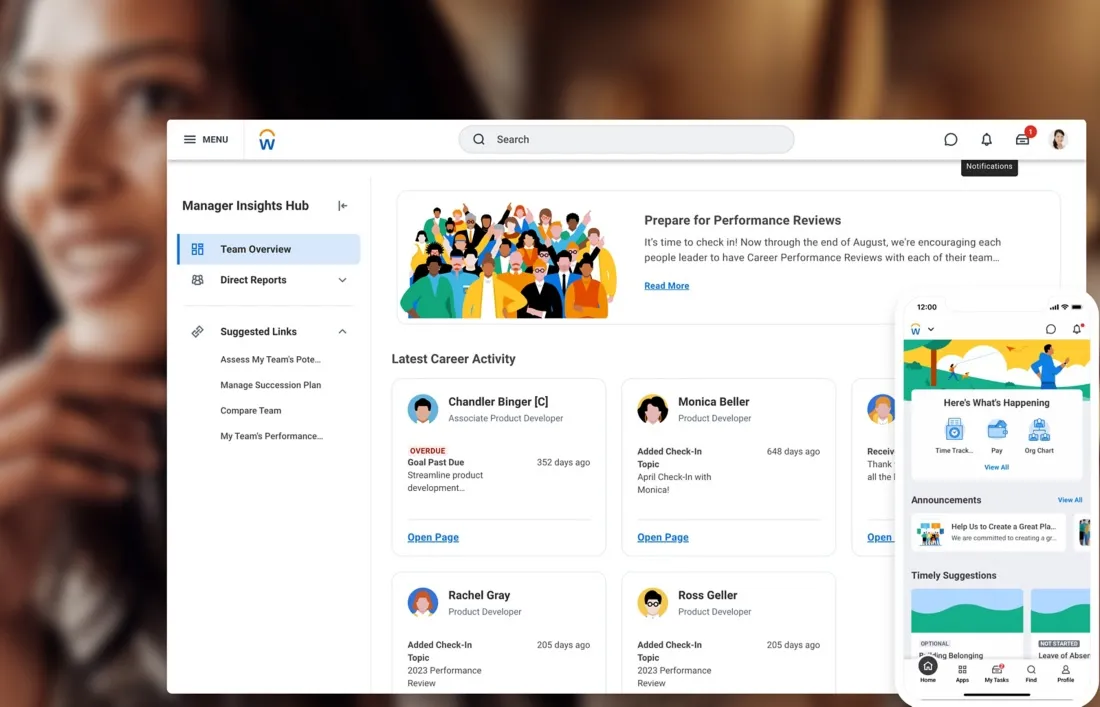Tap the Time Tracking icon on phone

point(954,430)
